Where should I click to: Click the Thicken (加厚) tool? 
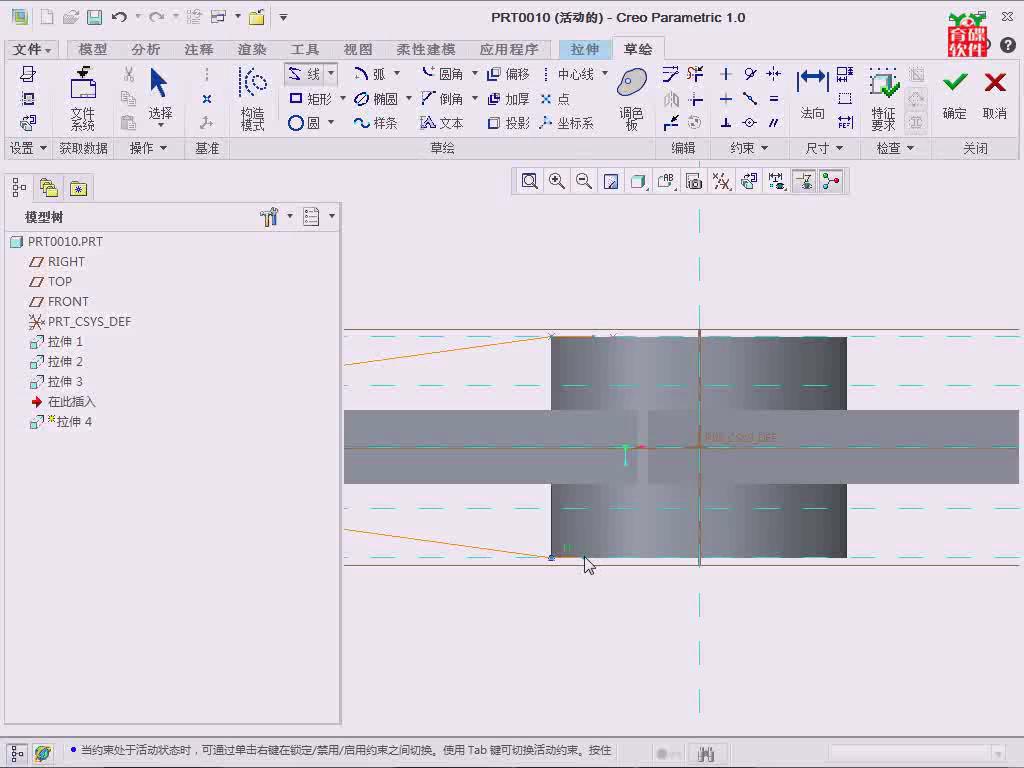pyautogui.click(x=509, y=99)
